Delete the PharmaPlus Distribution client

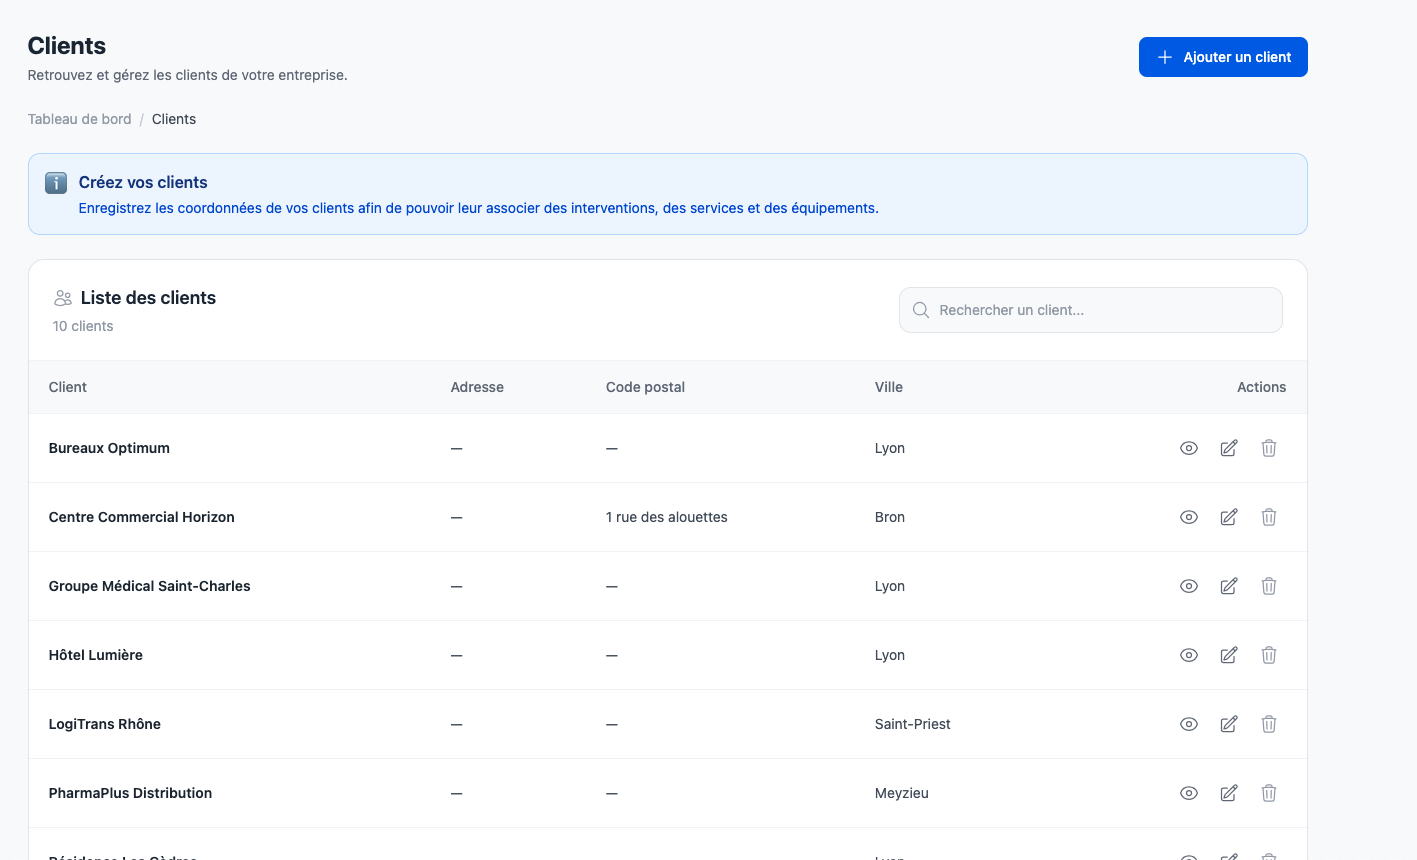click(1269, 793)
